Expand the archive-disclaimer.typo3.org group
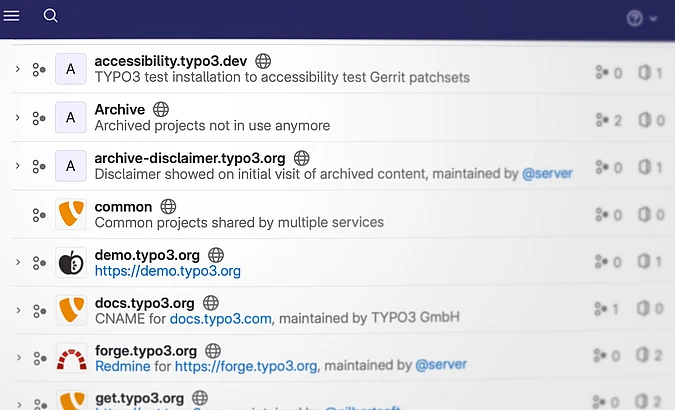Image resolution: width=675 pixels, height=410 pixels. (x=18, y=166)
